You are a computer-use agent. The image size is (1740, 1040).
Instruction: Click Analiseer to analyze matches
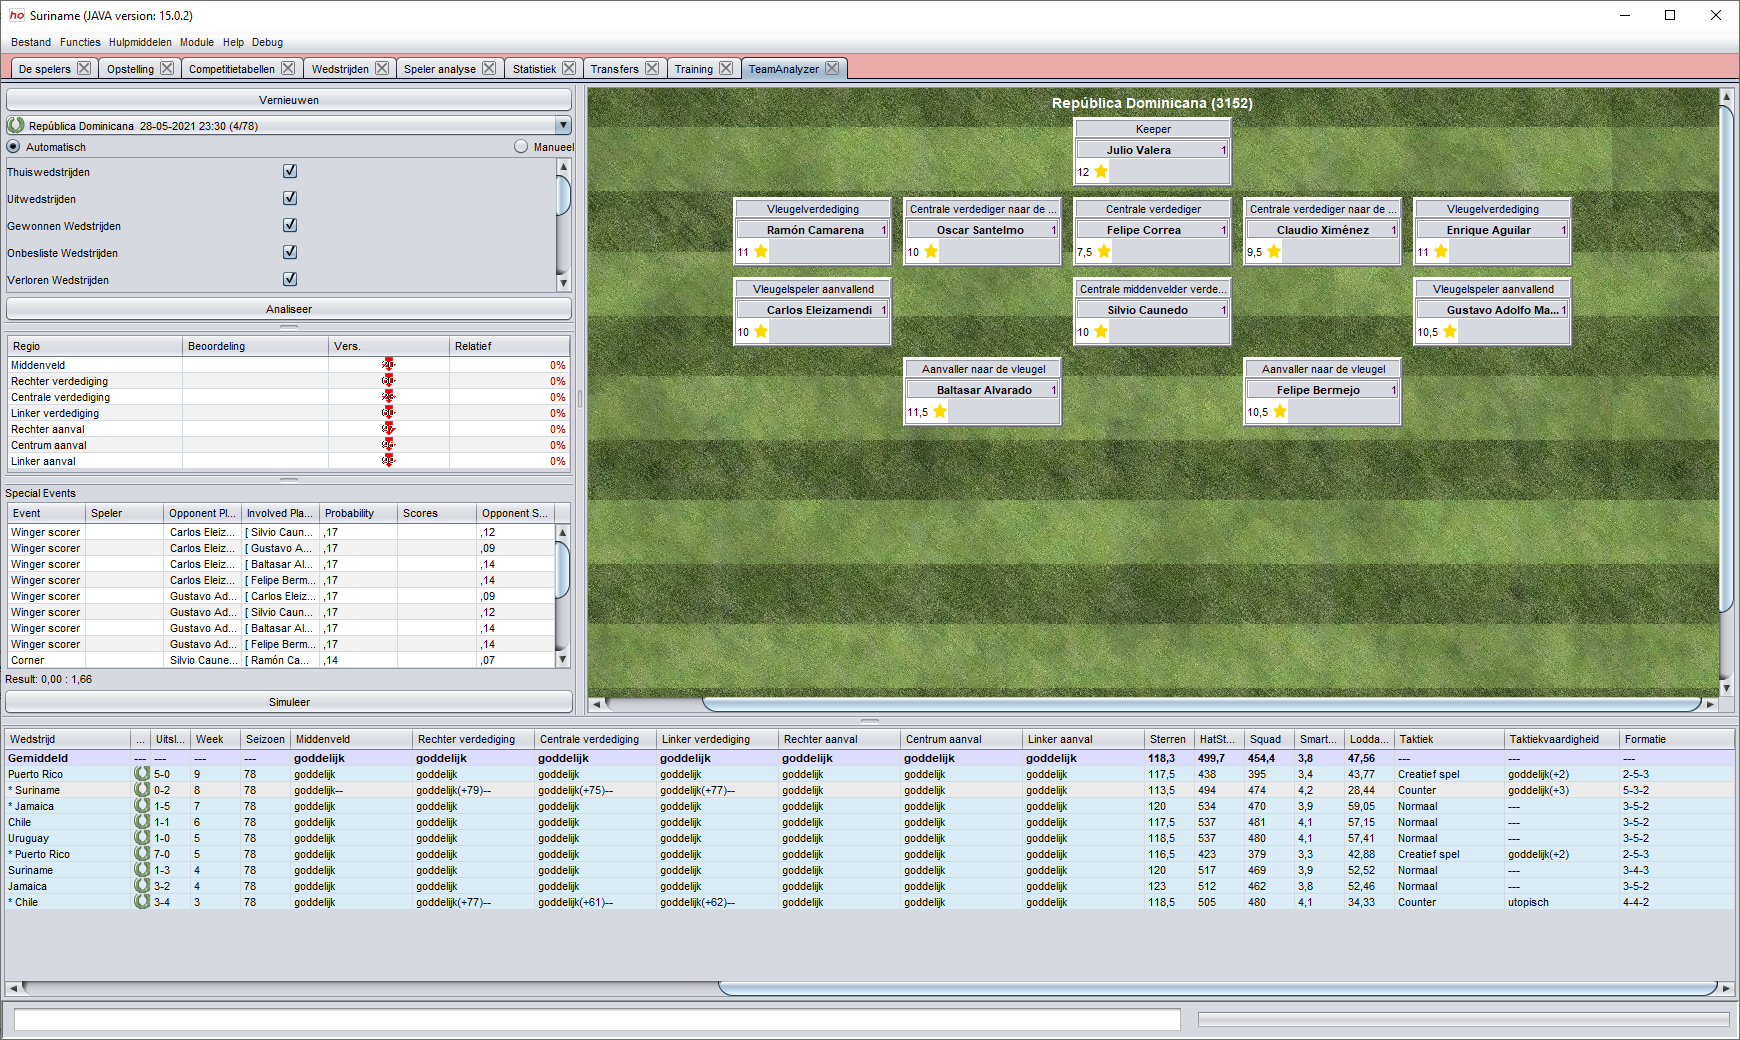point(288,309)
